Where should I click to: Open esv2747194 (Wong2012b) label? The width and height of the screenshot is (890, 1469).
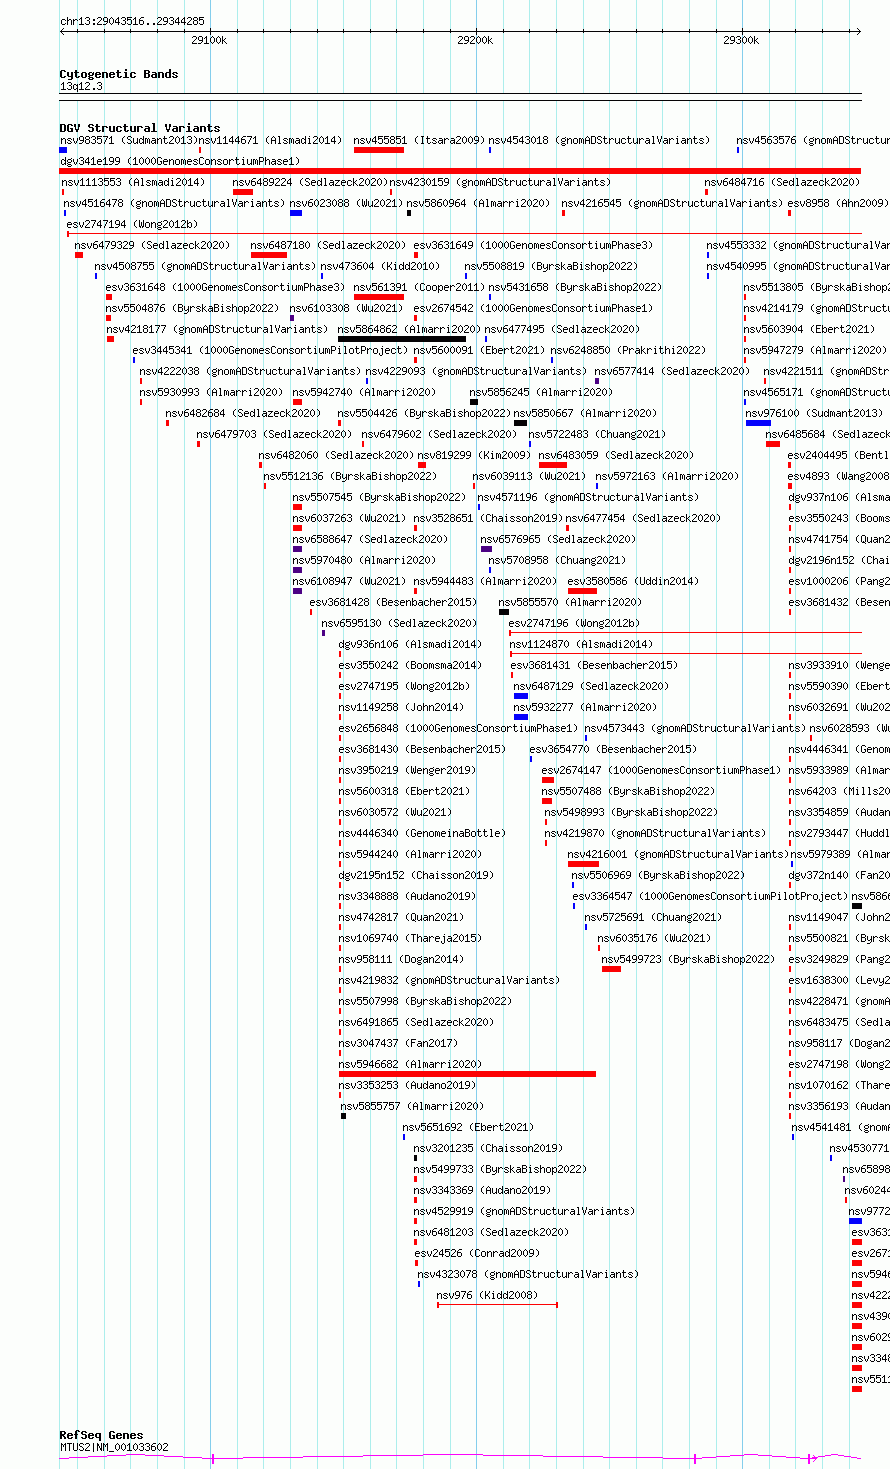pyautogui.click(x=132, y=224)
